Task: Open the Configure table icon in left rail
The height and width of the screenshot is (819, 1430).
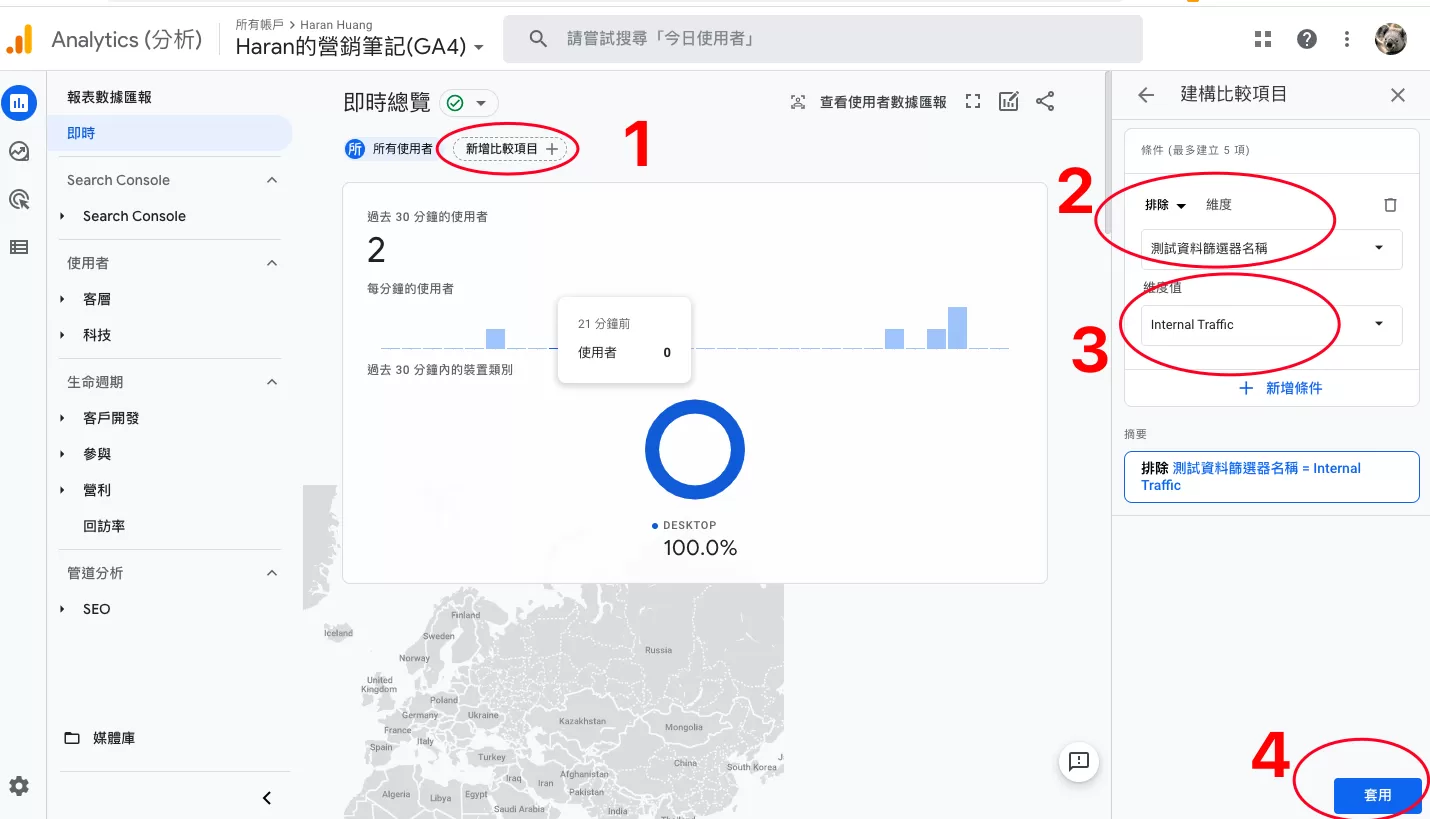Action: 19,247
